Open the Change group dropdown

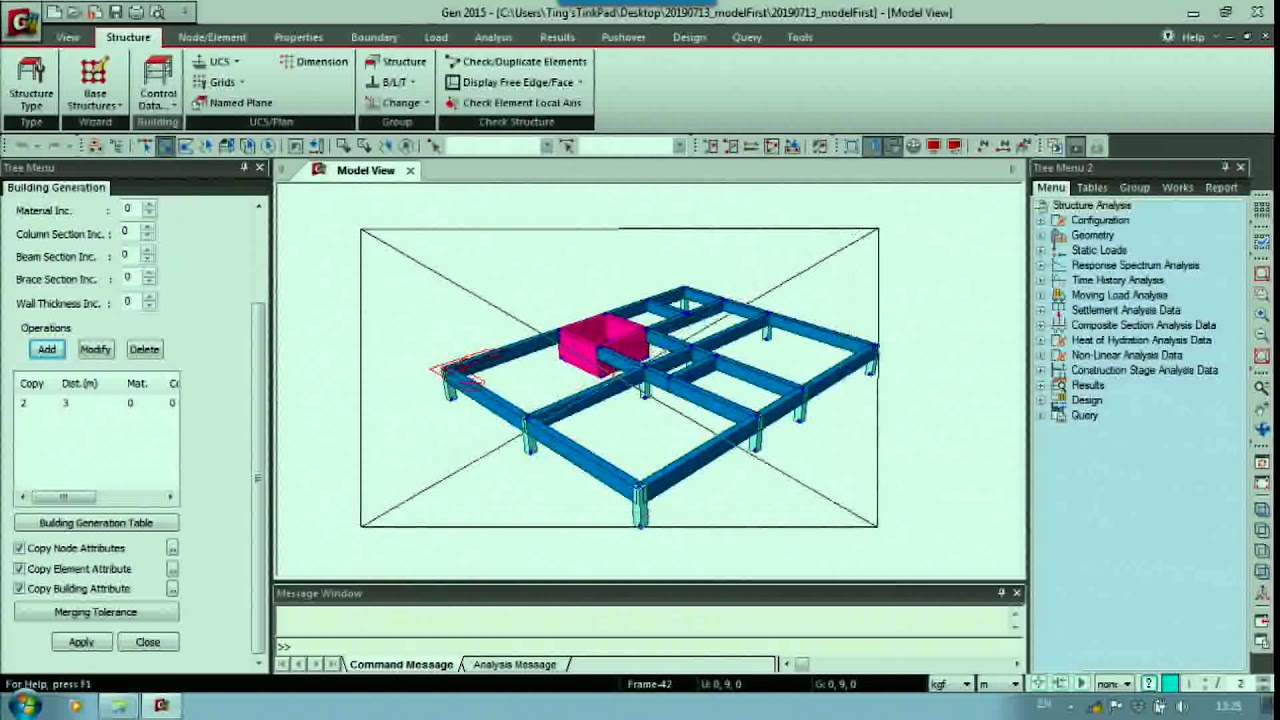click(397, 102)
